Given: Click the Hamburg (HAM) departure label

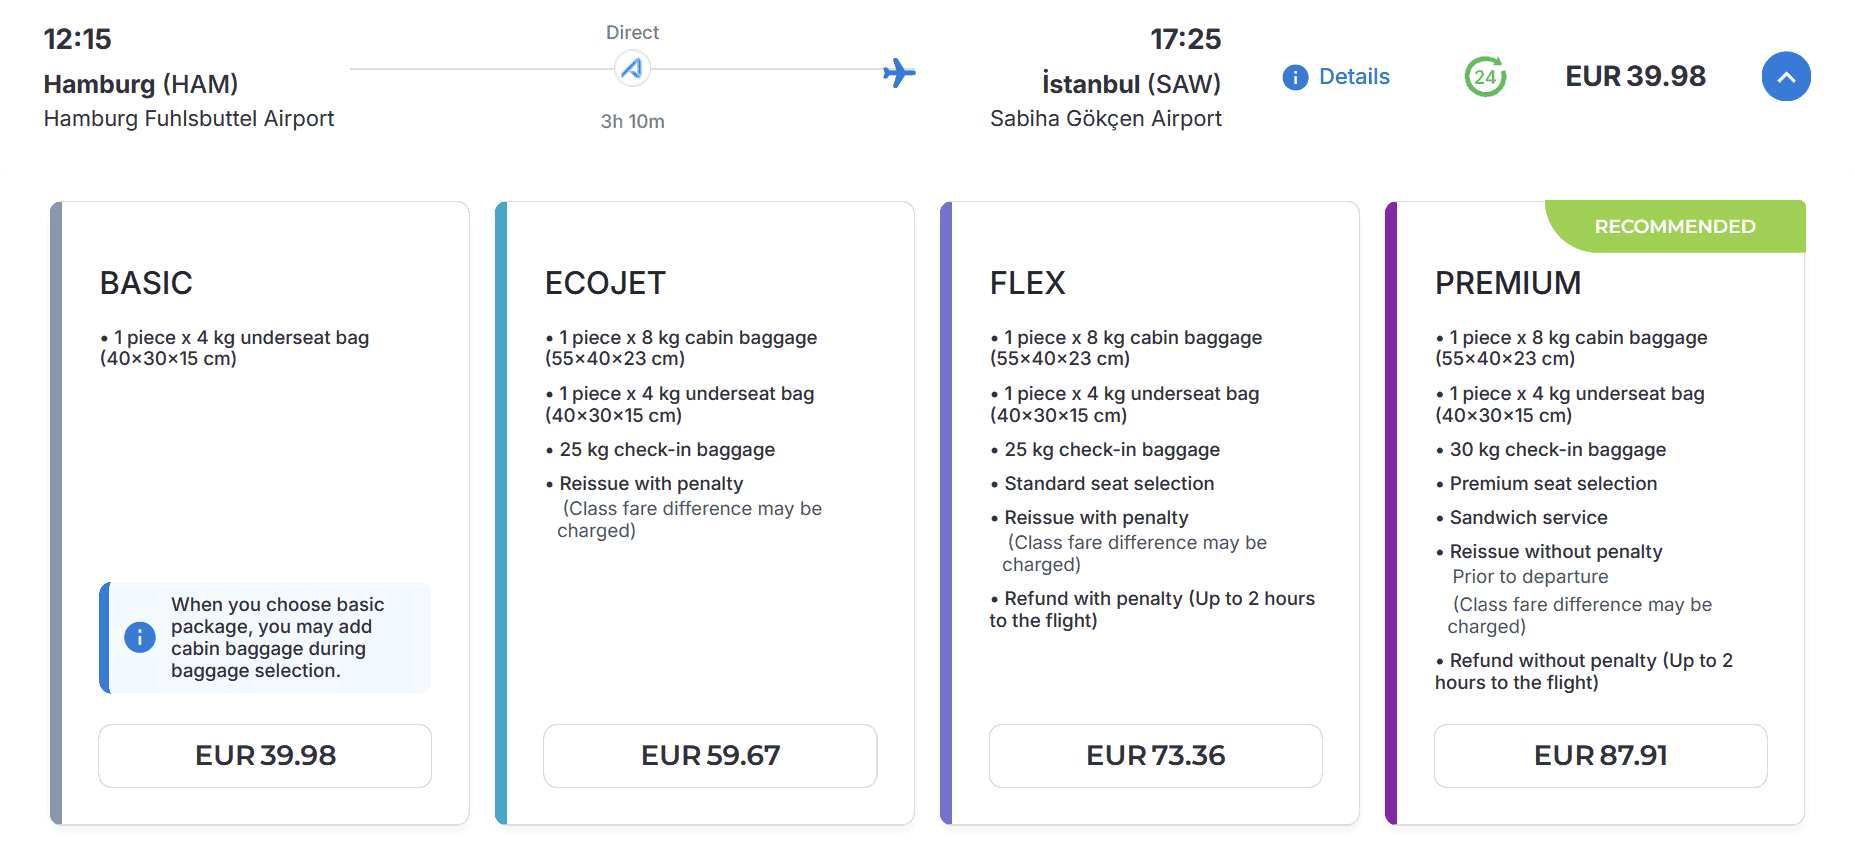Looking at the screenshot, I should pyautogui.click(x=141, y=84).
